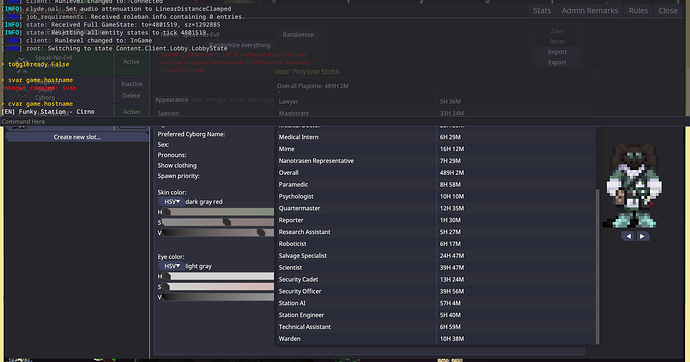Switch to the Antags tab
This screenshot has width=690, height=362.
coord(216,100)
